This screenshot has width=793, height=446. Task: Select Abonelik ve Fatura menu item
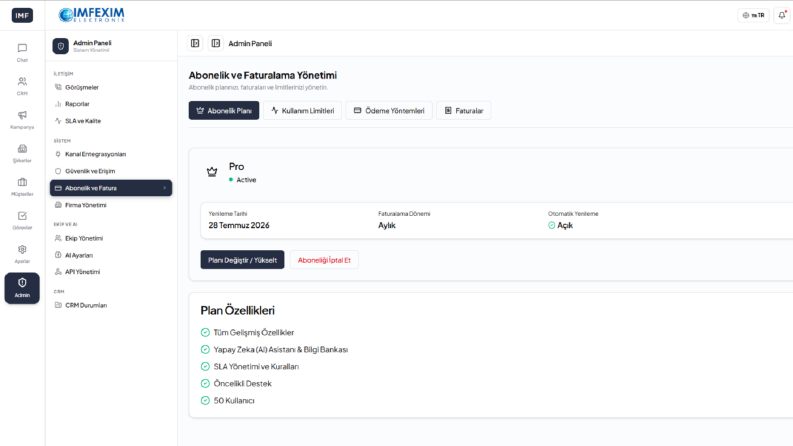click(111, 188)
